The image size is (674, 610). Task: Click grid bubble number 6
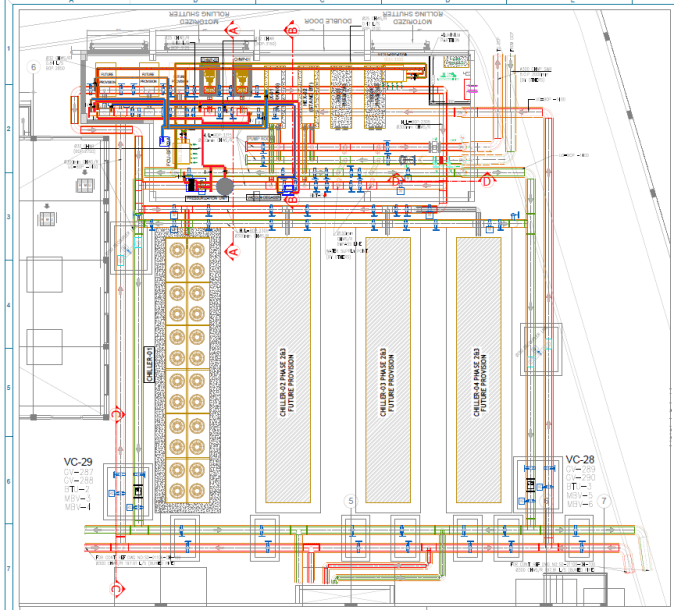coord(34,66)
